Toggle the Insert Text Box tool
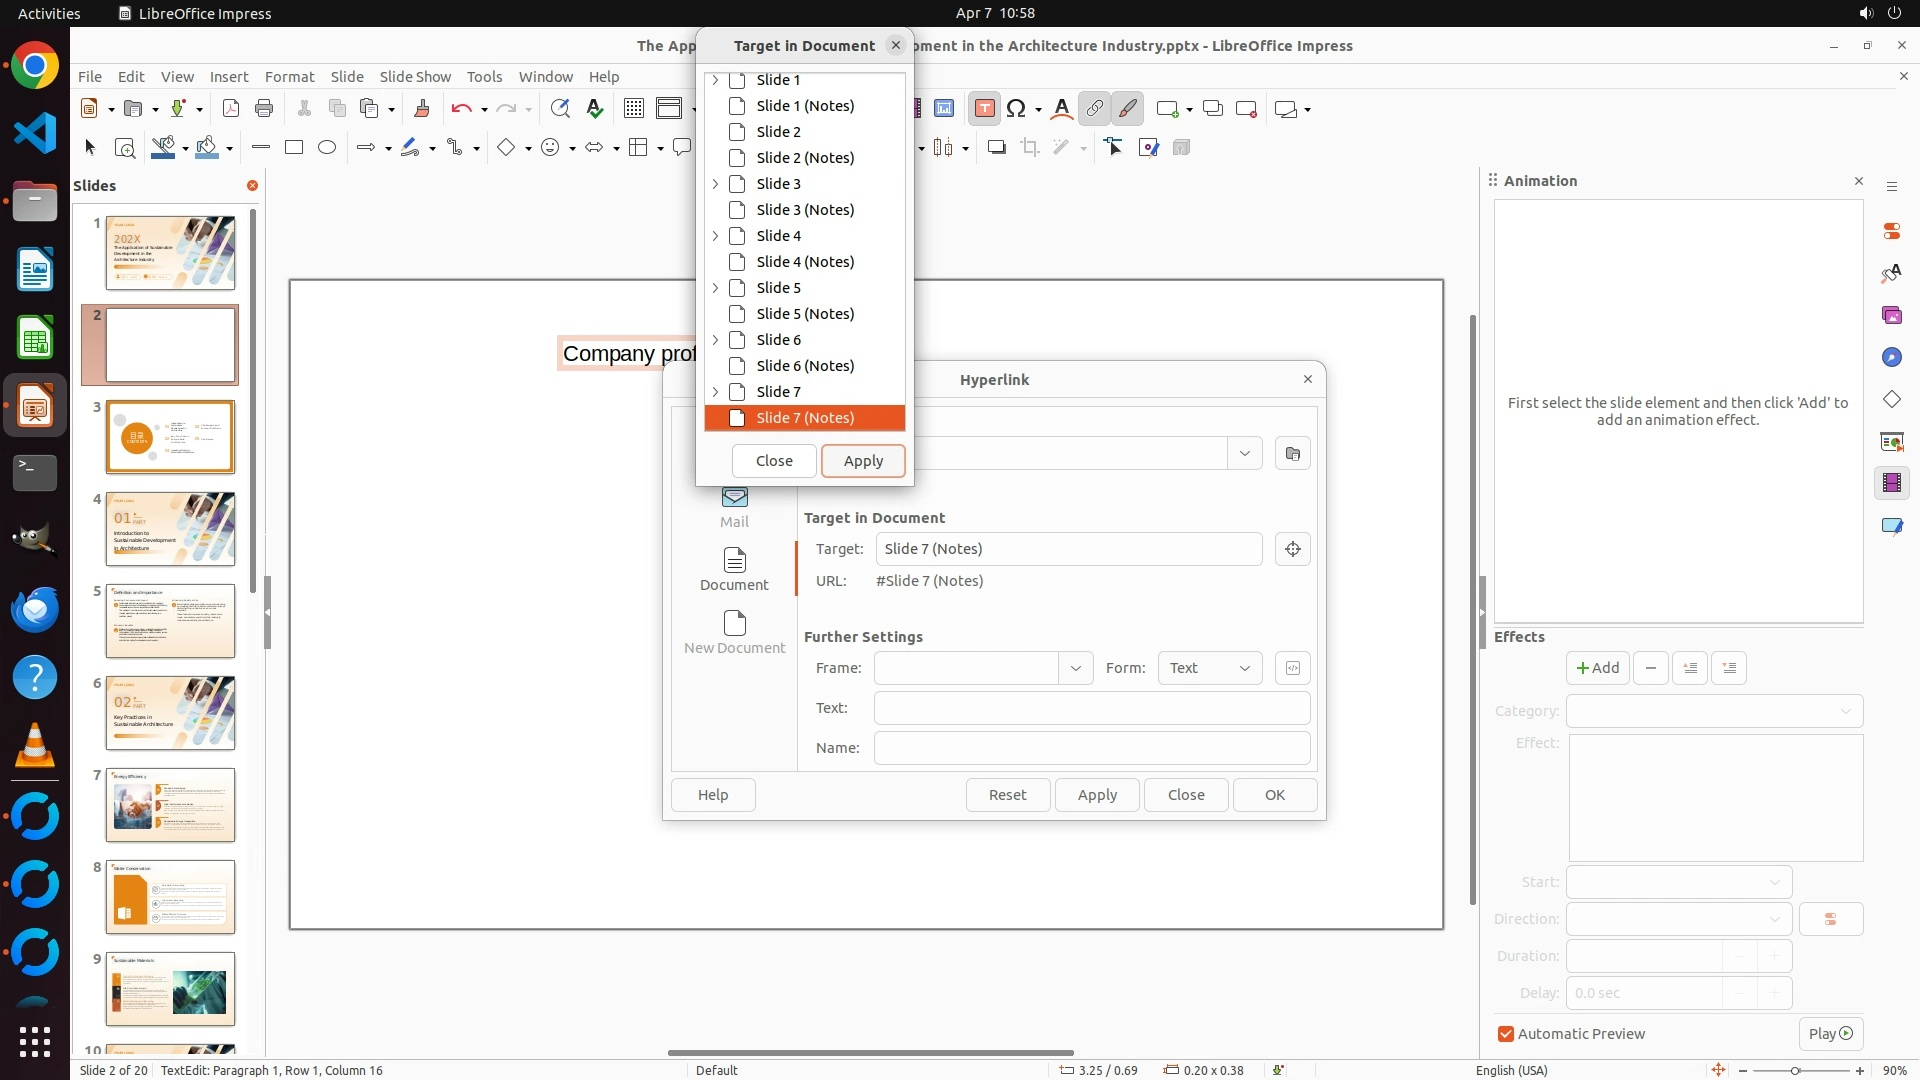Viewport: 1920px width, 1080px height. (984, 109)
